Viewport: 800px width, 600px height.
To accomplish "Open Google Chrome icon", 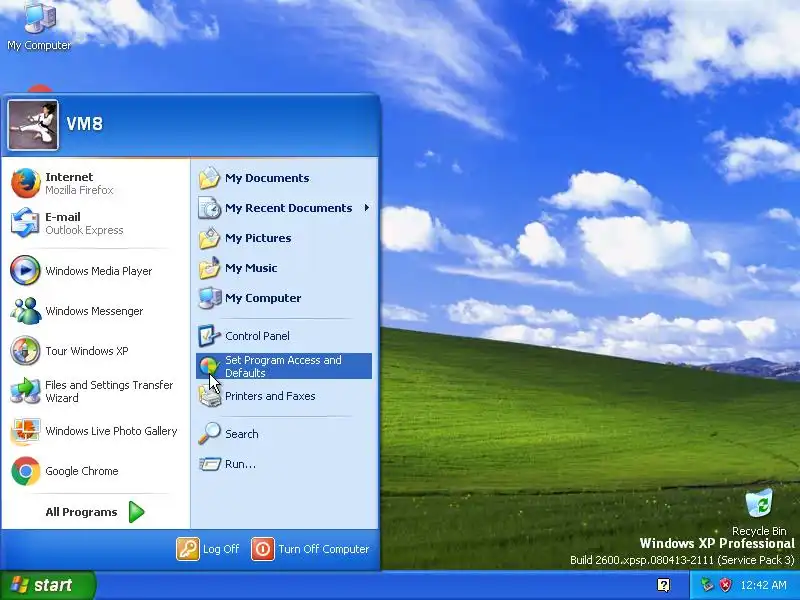I will tap(26, 471).
